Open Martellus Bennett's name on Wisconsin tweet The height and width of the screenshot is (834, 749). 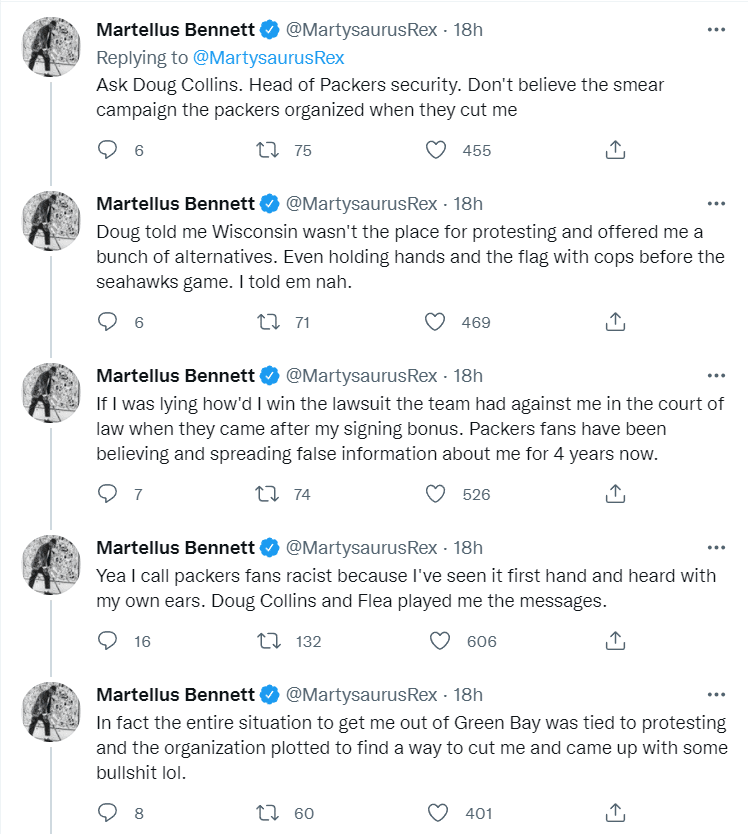pos(175,204)
